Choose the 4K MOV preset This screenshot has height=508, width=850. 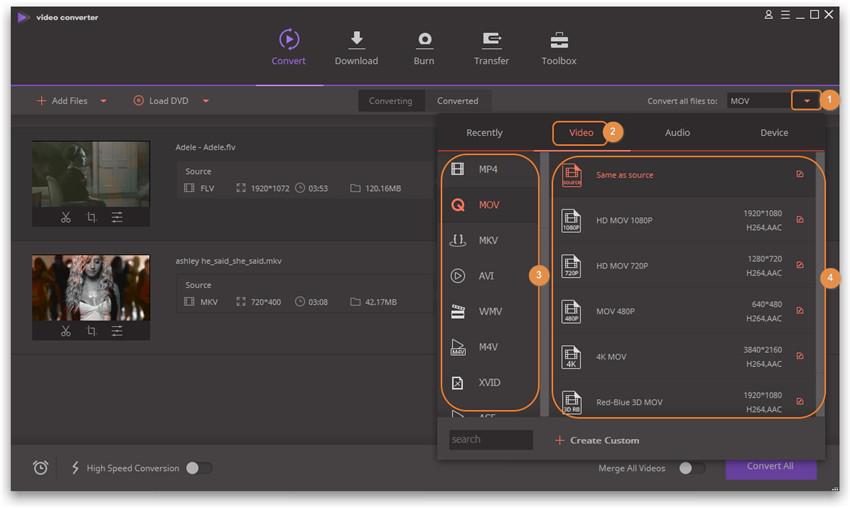coord(683,357)
